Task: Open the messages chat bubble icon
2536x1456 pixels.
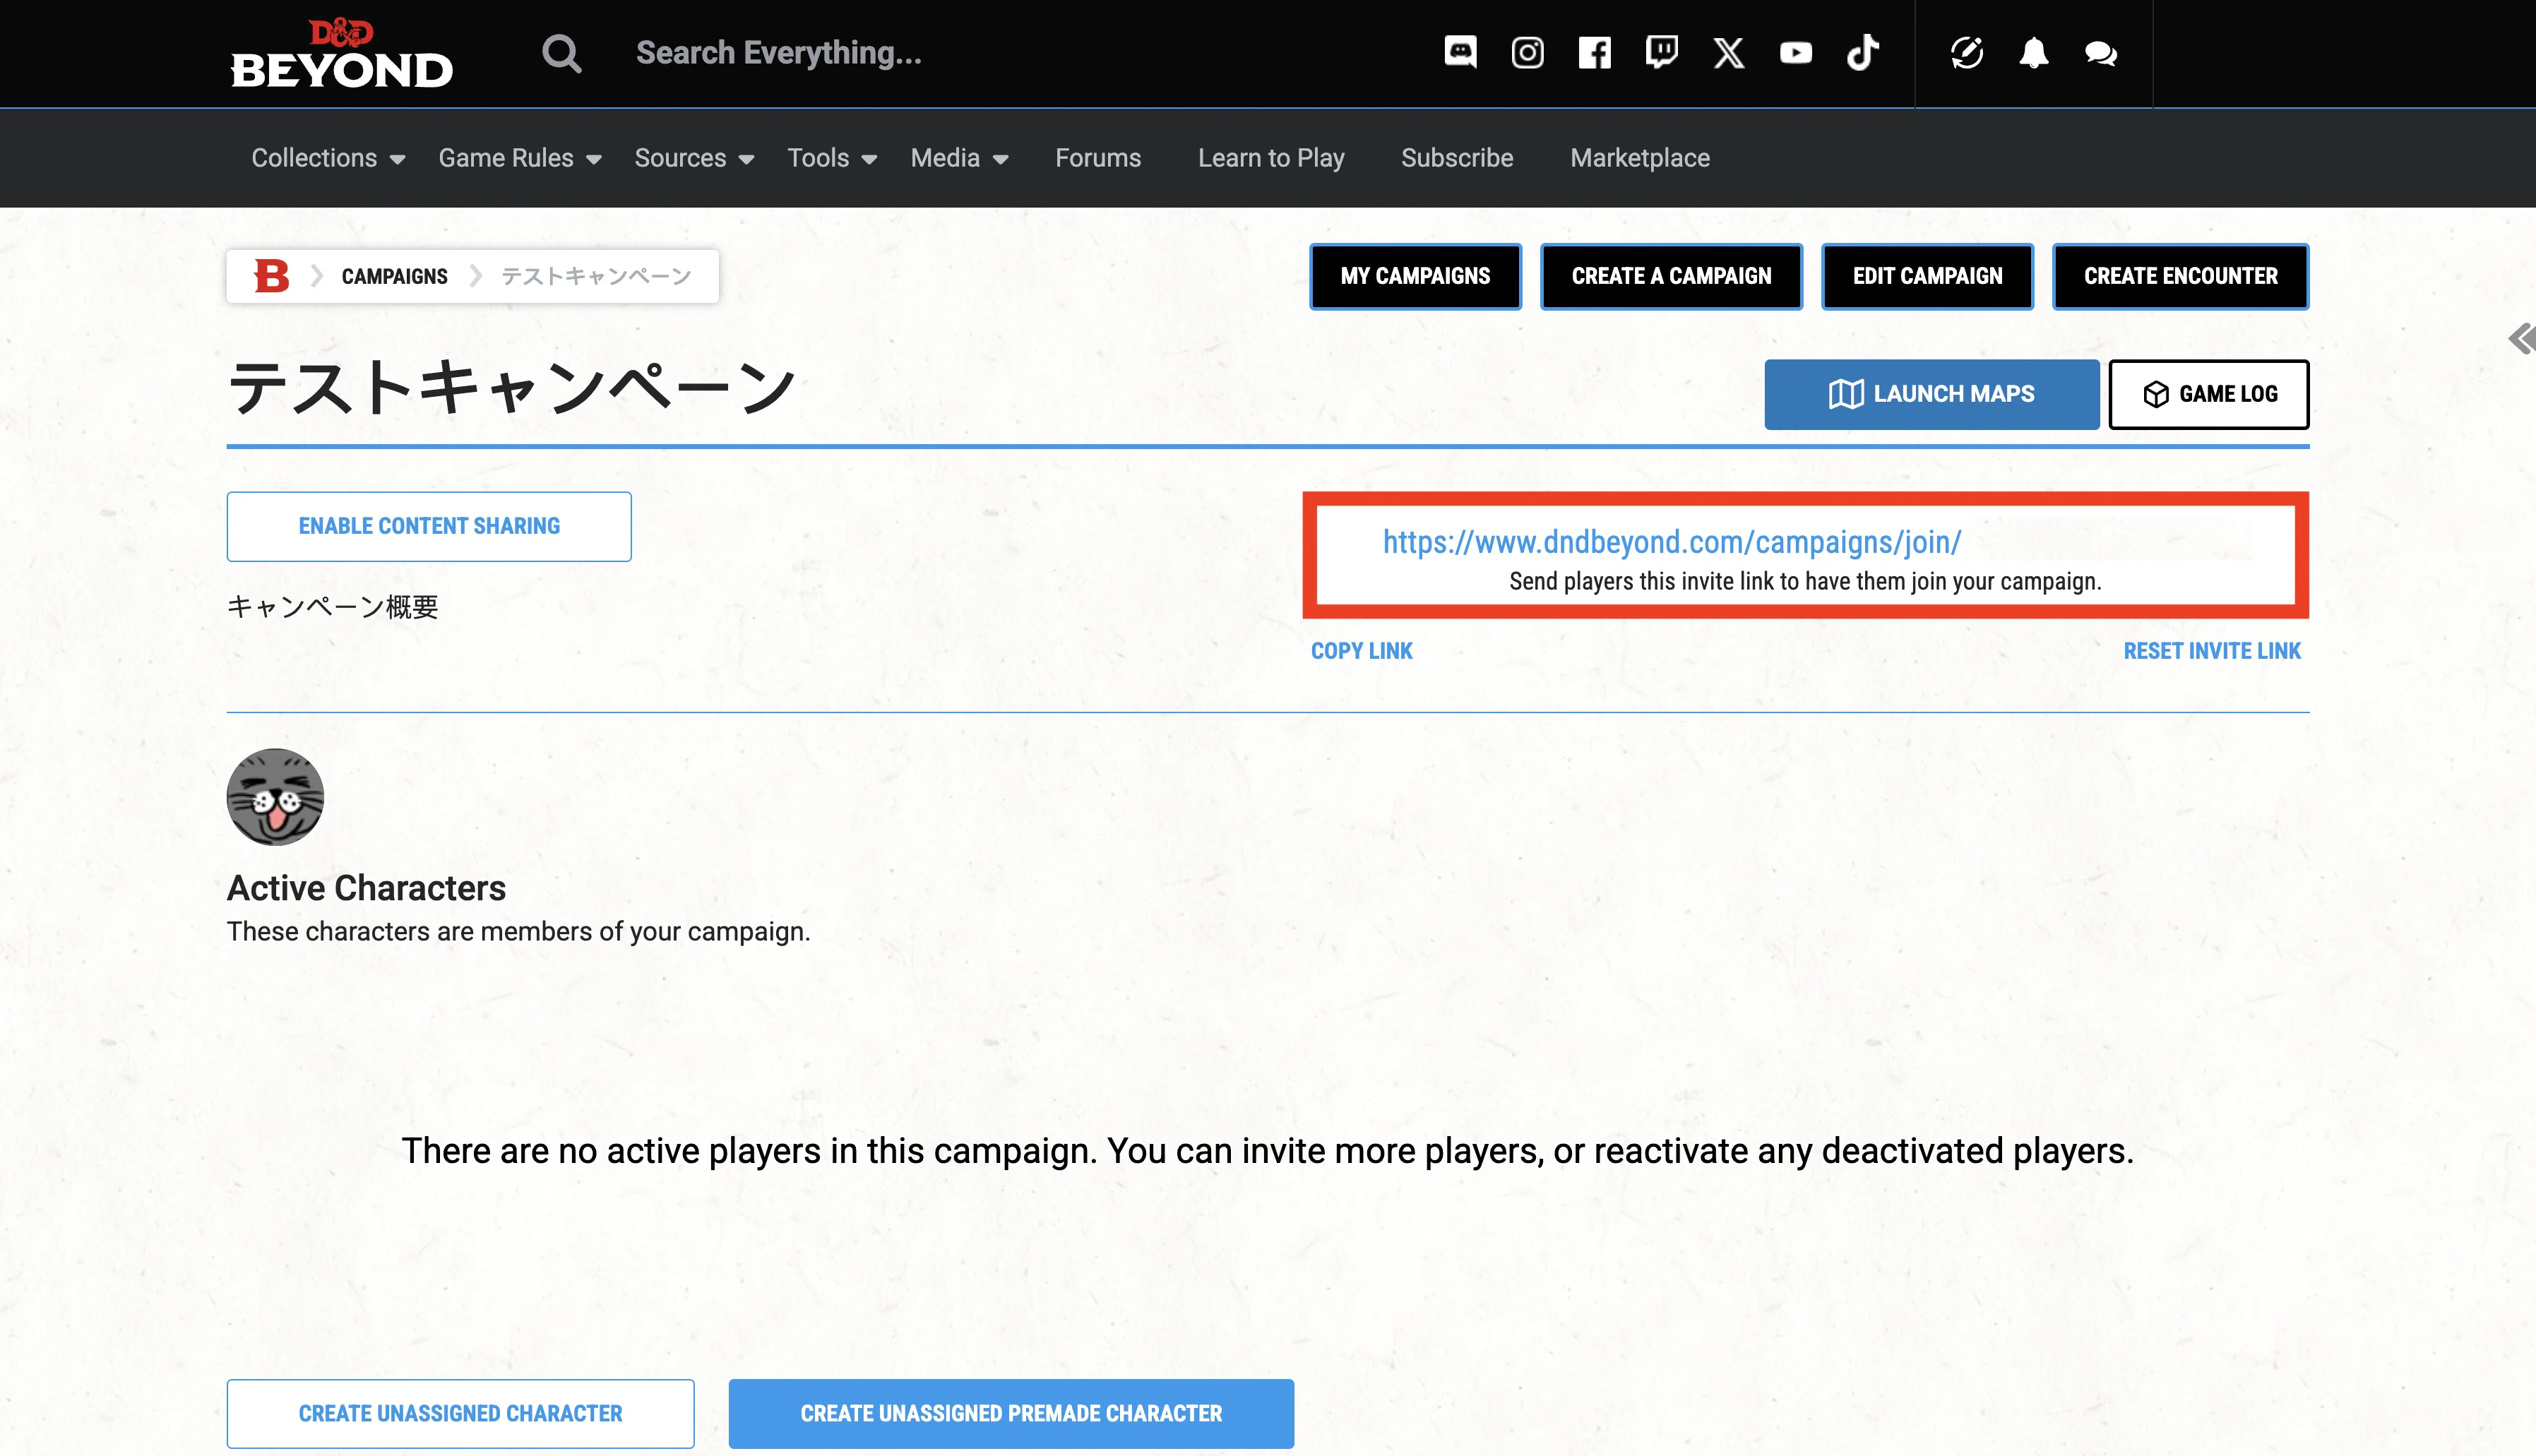Action: pyautogui.click(x=2100, y=53)
